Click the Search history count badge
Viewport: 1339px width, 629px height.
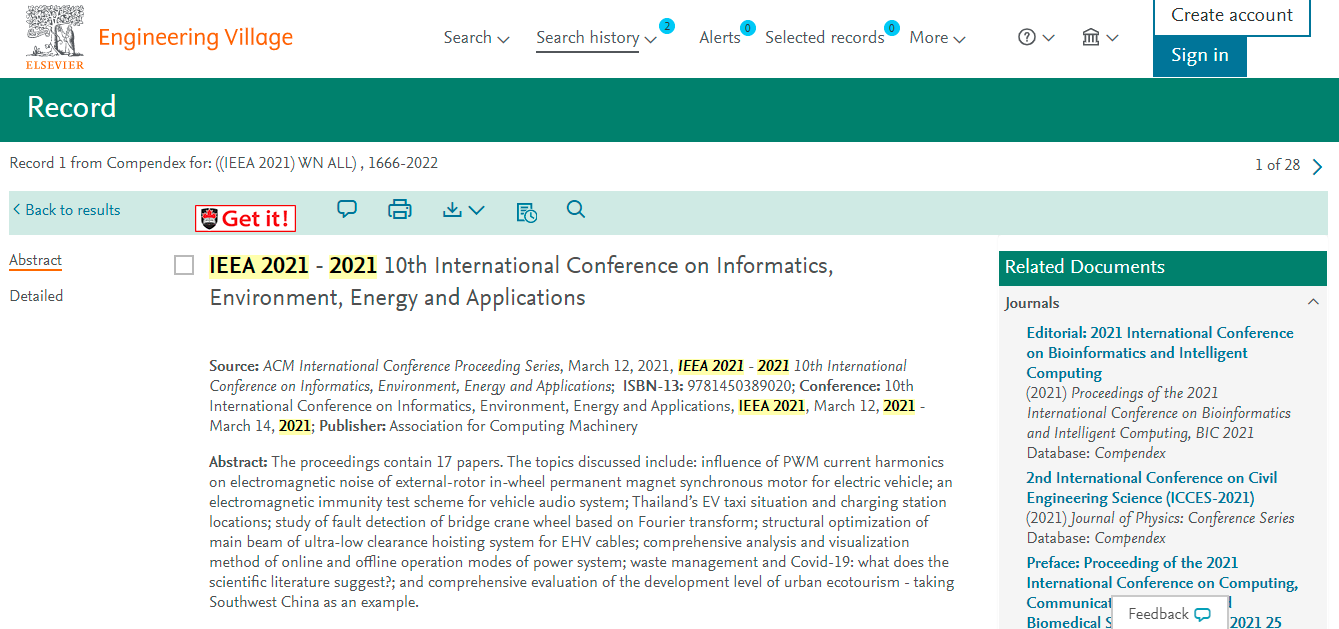point(667,26)
